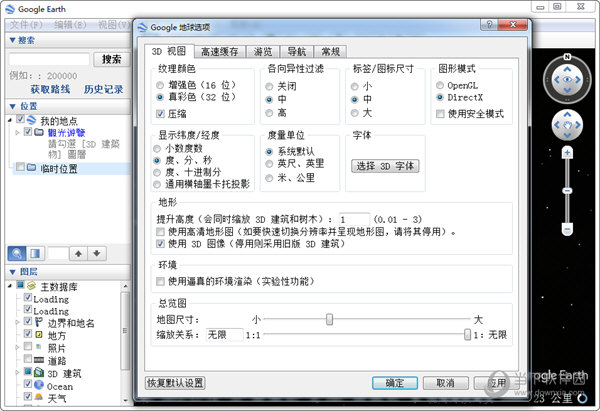Viewport: 600px width, 411px height.
Task: Collapse the 搜索 panel
Action: (x=12, y=40)
